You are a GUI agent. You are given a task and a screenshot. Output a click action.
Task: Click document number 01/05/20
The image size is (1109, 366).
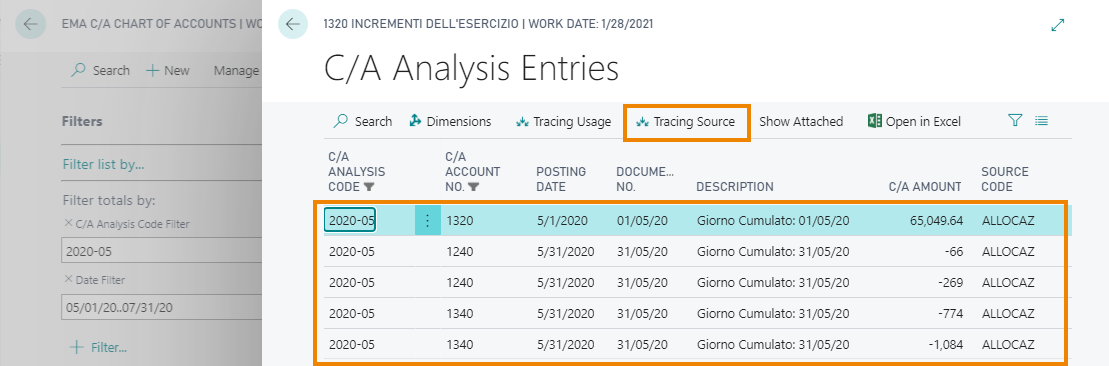(x=641, y=221)
